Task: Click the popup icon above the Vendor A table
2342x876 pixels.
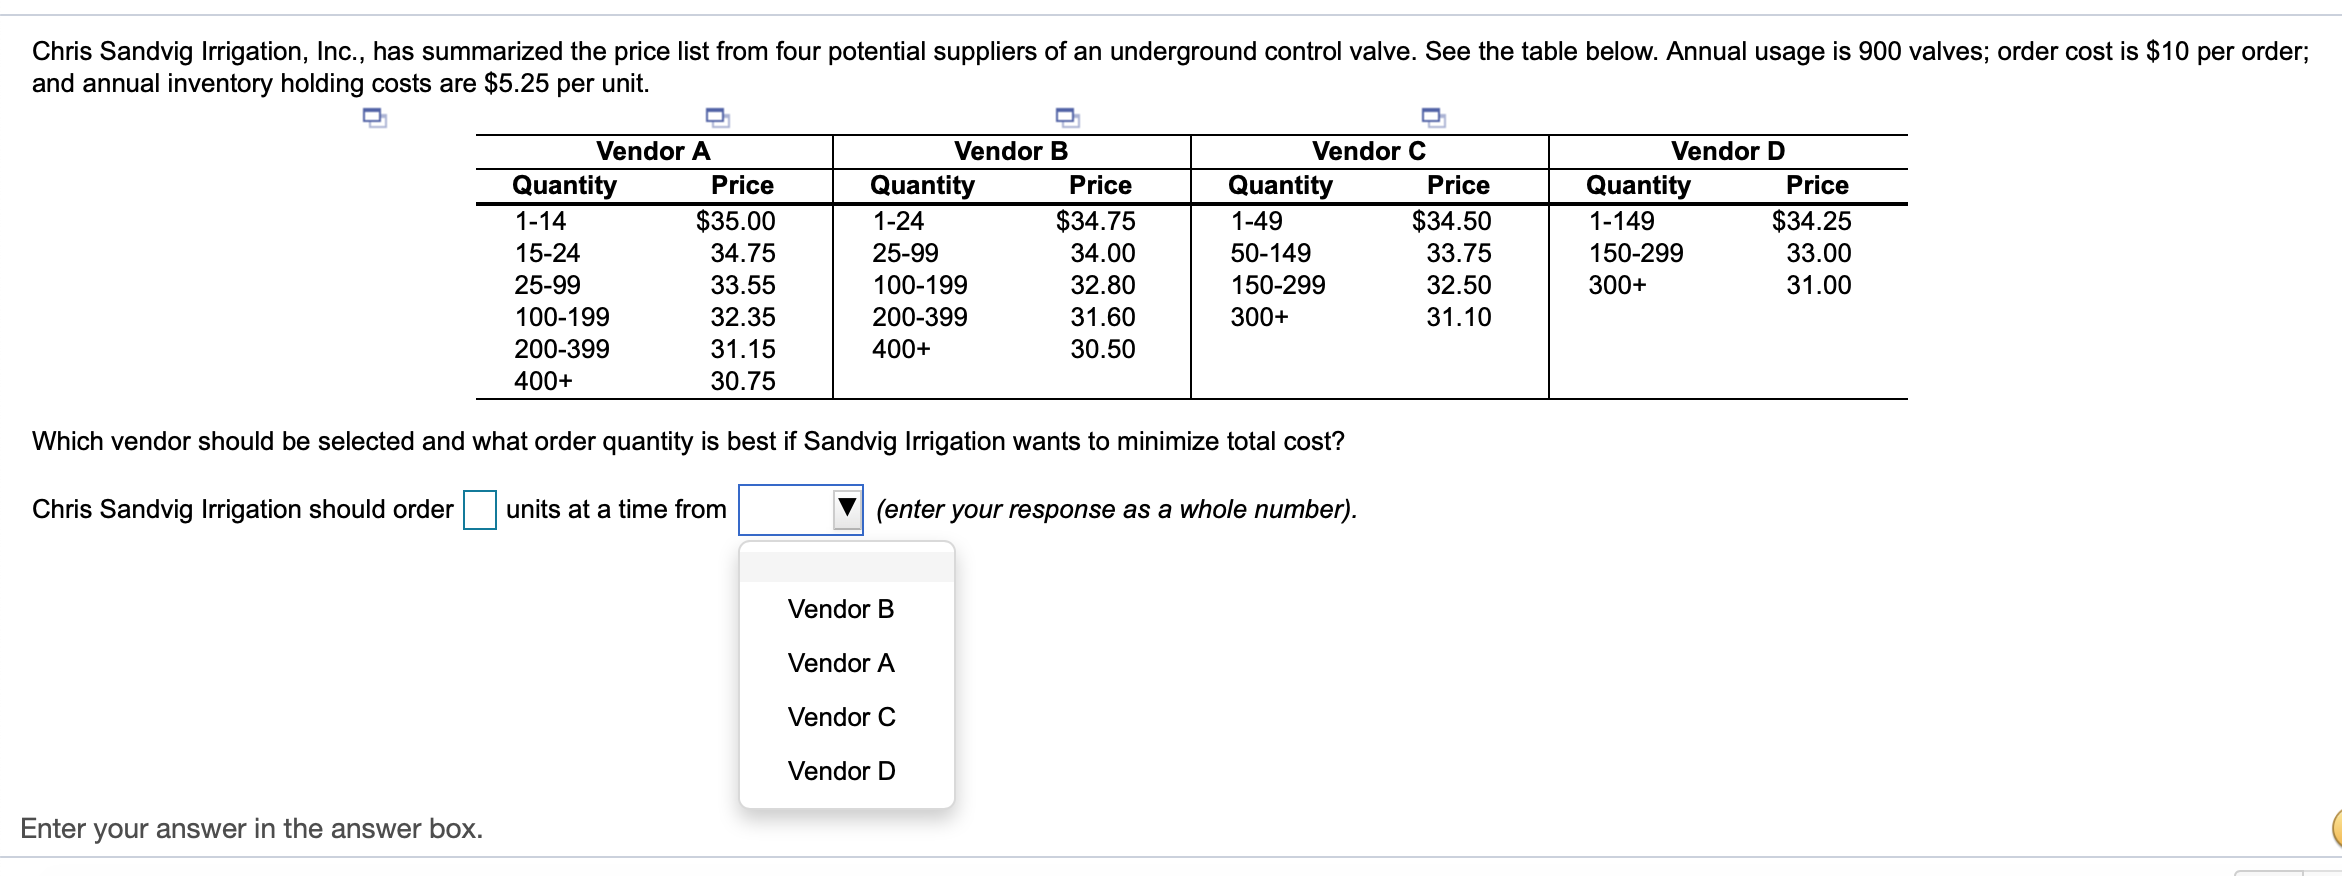Action: (718, 118)
